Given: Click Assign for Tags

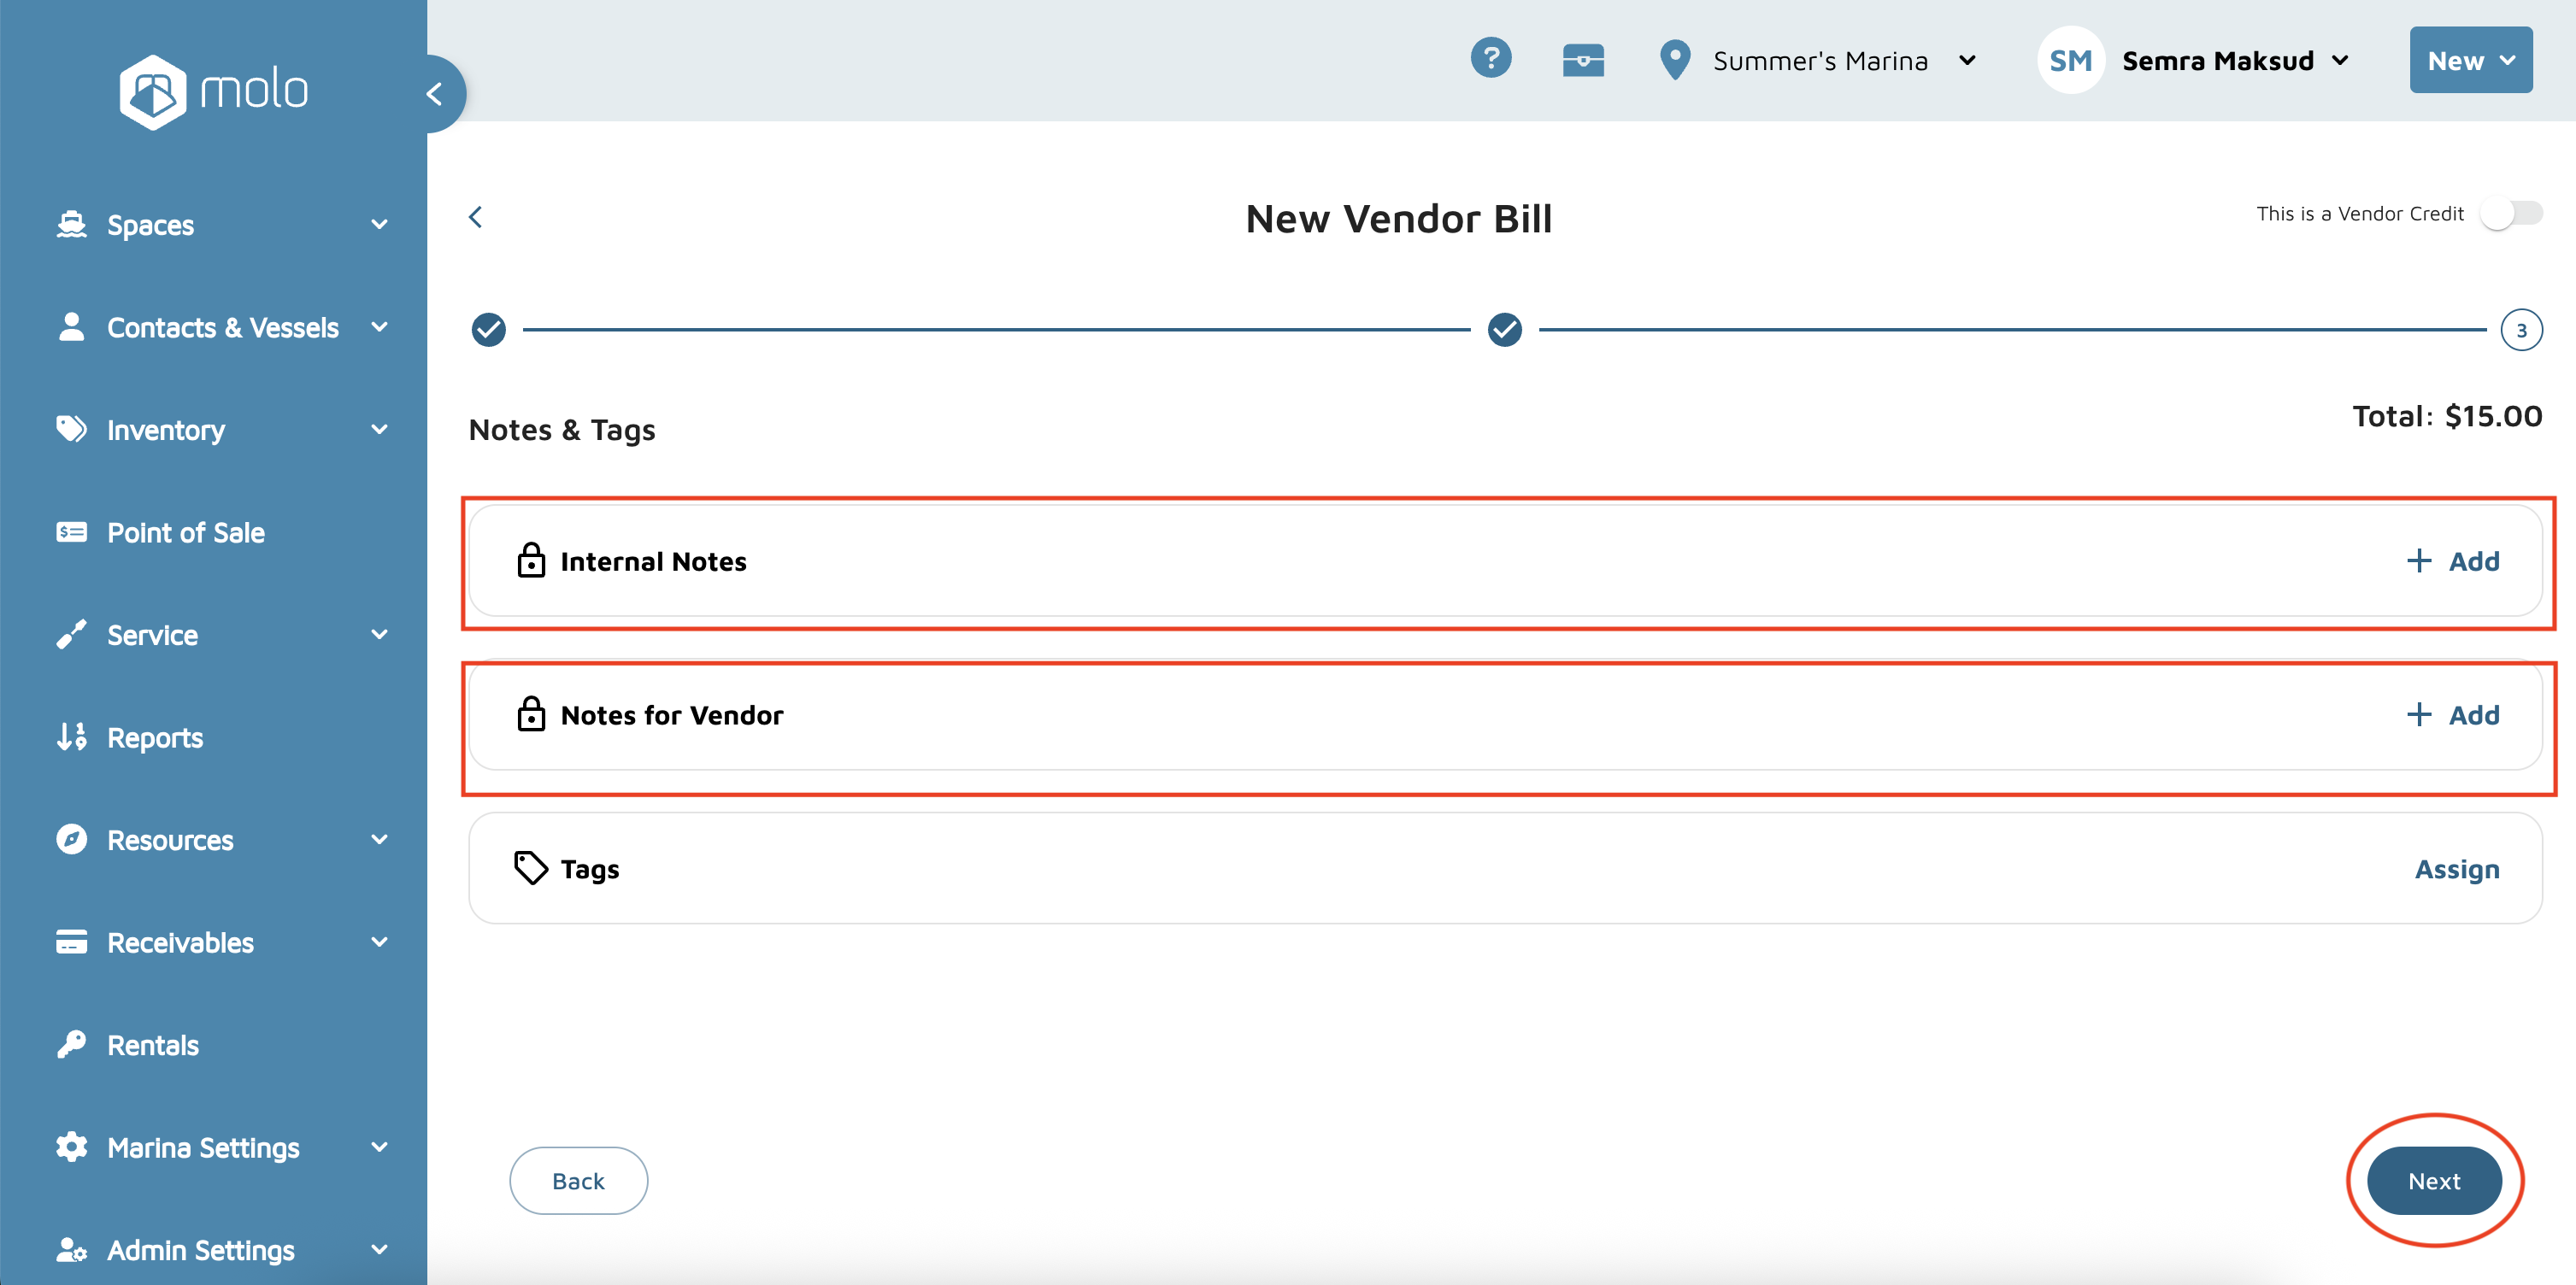Looking at the screenshot, I should 2456,869.
